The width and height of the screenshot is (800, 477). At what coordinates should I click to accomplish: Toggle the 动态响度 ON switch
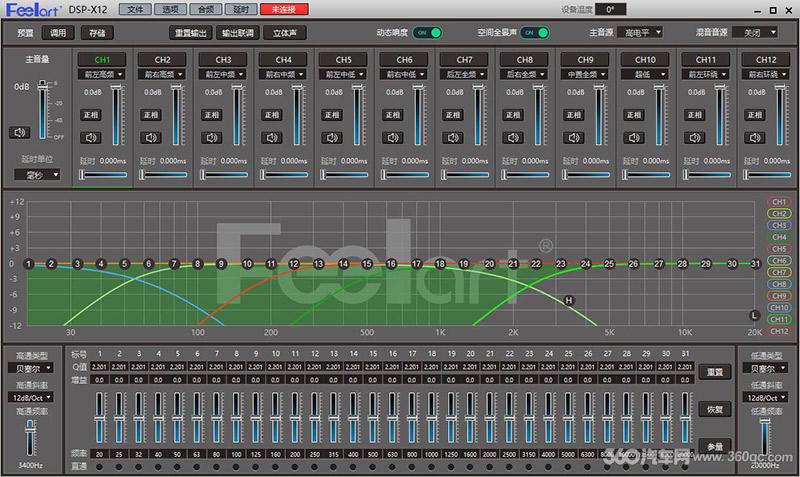tap(428, 33)
